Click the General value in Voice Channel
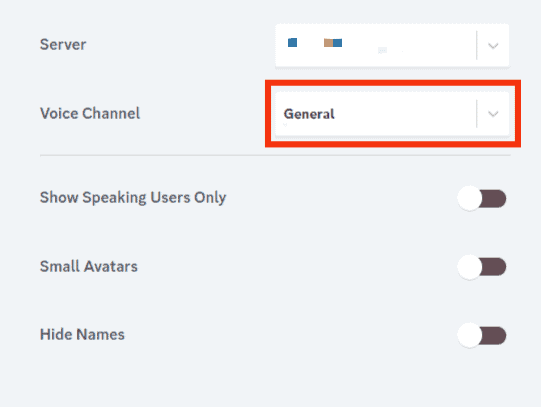Screen dimensions: 541x407 coord(309,114)
